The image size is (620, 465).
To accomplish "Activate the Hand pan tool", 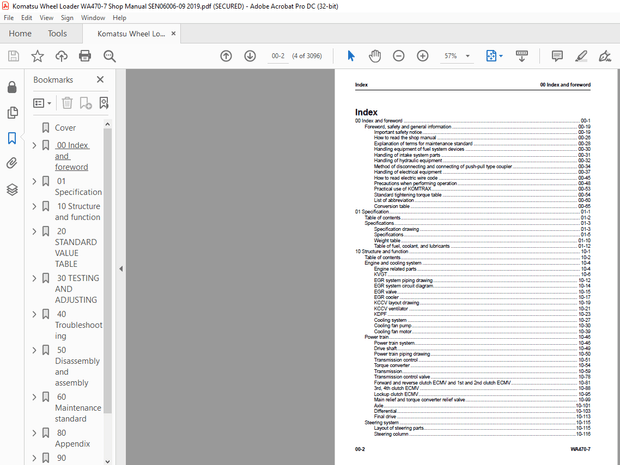I will [x=375, y=56].
